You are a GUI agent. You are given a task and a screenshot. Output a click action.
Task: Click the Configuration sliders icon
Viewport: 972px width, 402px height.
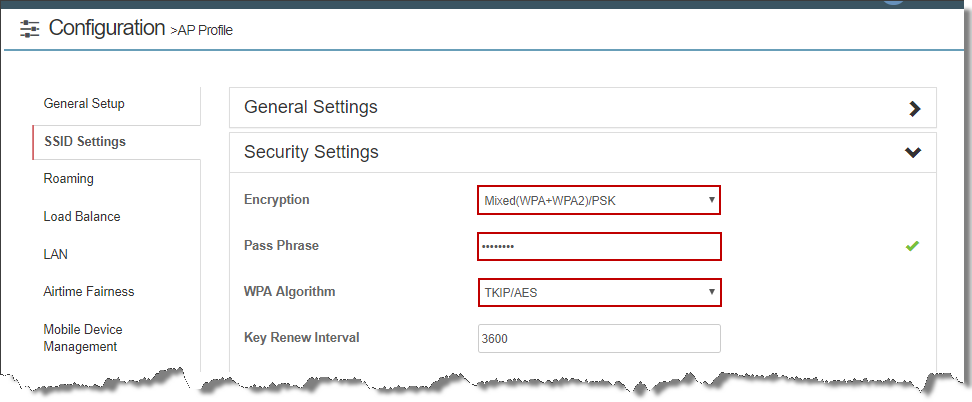pos(29,29)
